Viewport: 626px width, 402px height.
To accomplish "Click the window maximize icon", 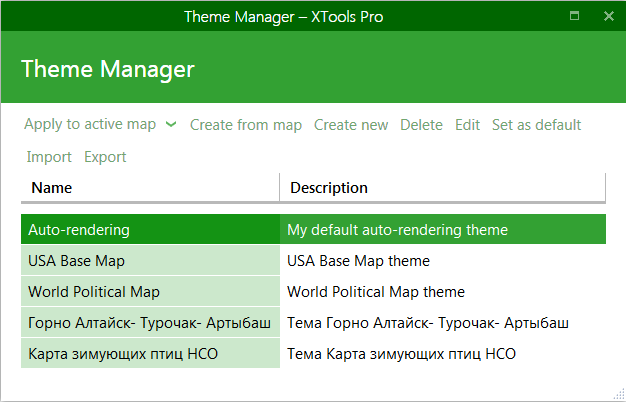I will point(574,16).
